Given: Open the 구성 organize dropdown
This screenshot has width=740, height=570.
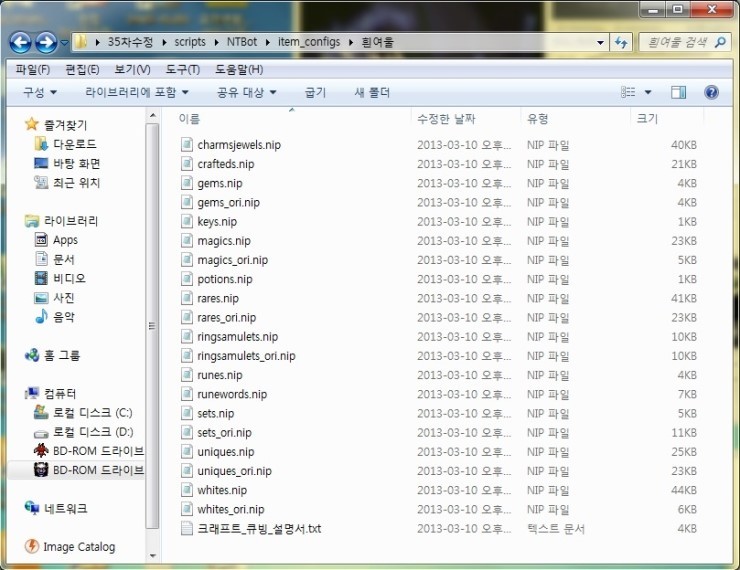Looking at the screenshot, I should [x=40, y=92].
